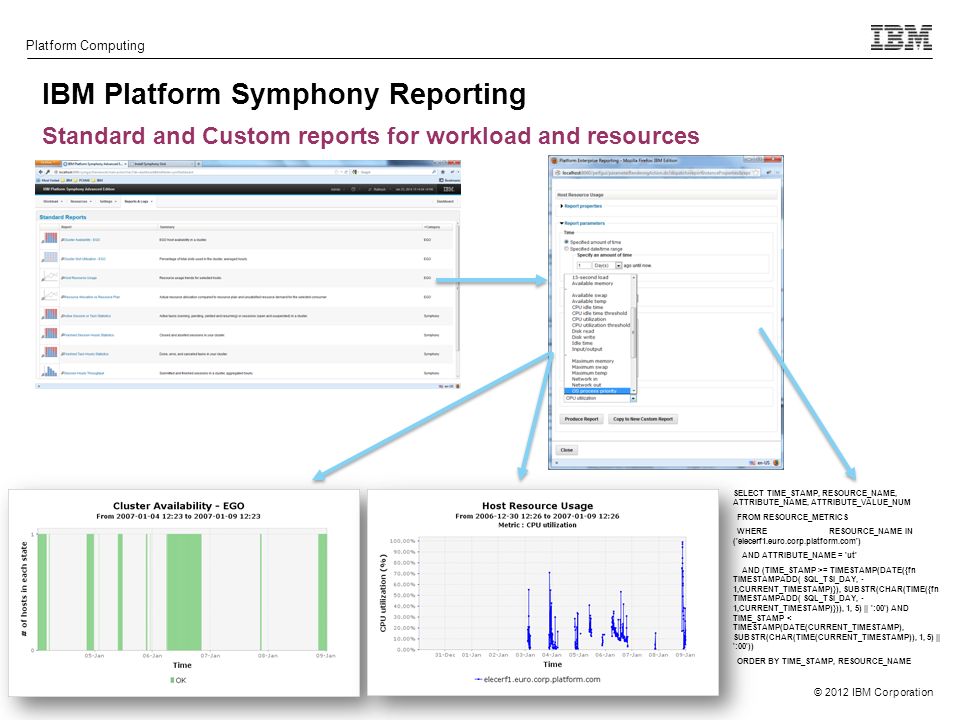Choose 'Network out' in the metric list
The height and width of the screenshot is (720, 960).
[x=586, y=385]
